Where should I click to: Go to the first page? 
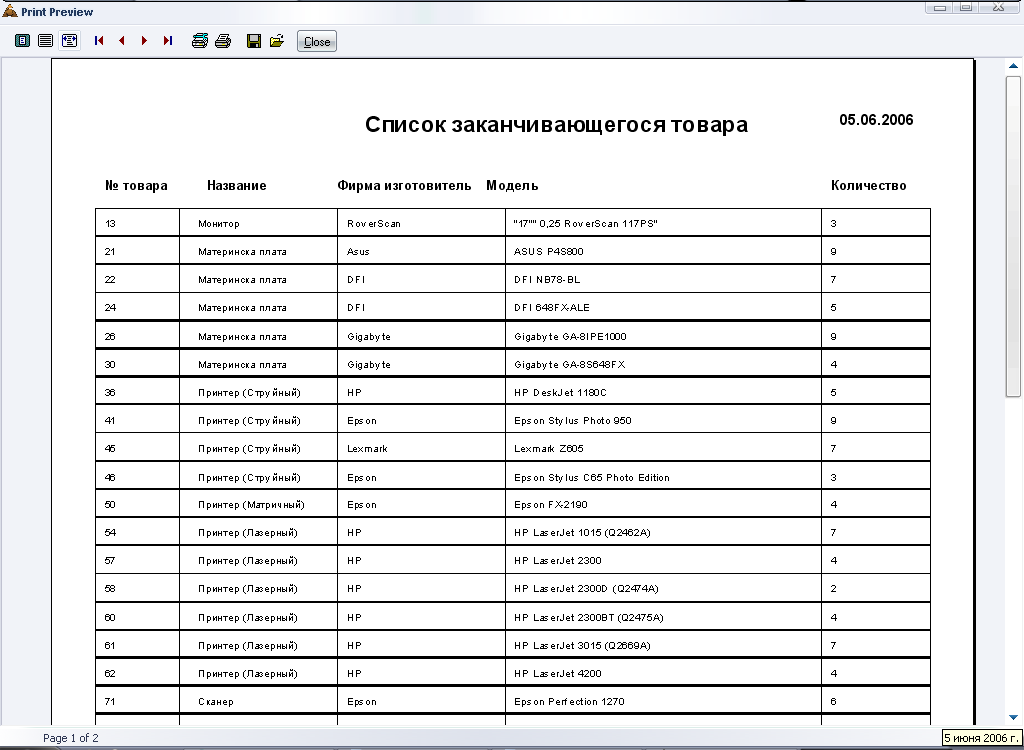[x=99, y=41]
